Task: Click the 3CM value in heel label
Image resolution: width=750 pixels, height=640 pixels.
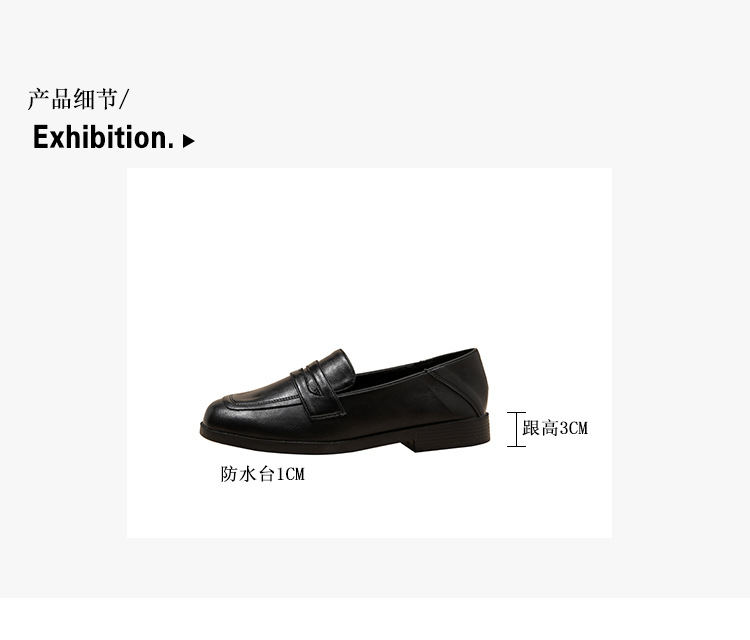Action: 574,428
